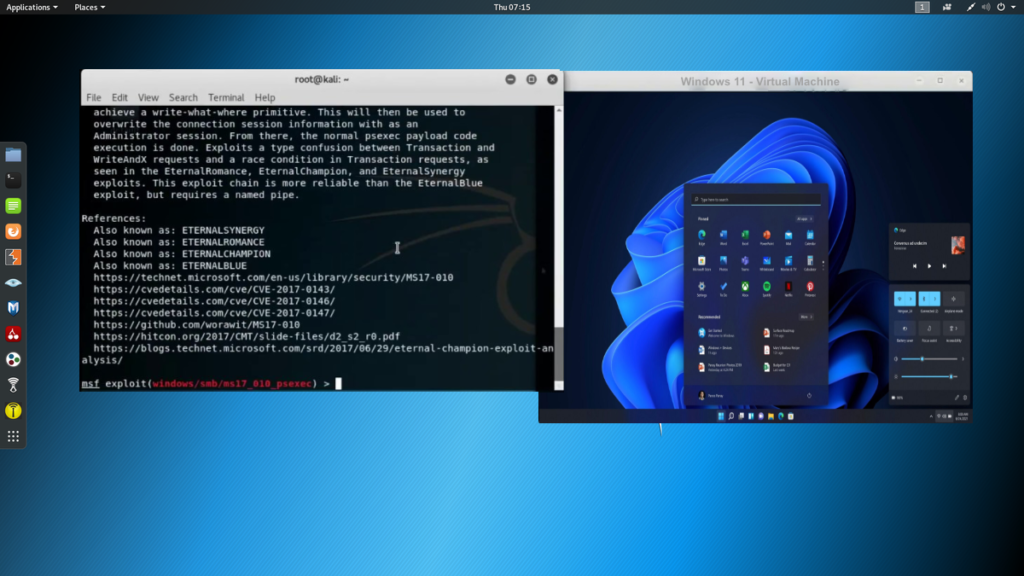This screenshot has height=576, width=1024.
Task: Toggle Airplane mode quick setting tile
Action: click(x=954, y=299)
